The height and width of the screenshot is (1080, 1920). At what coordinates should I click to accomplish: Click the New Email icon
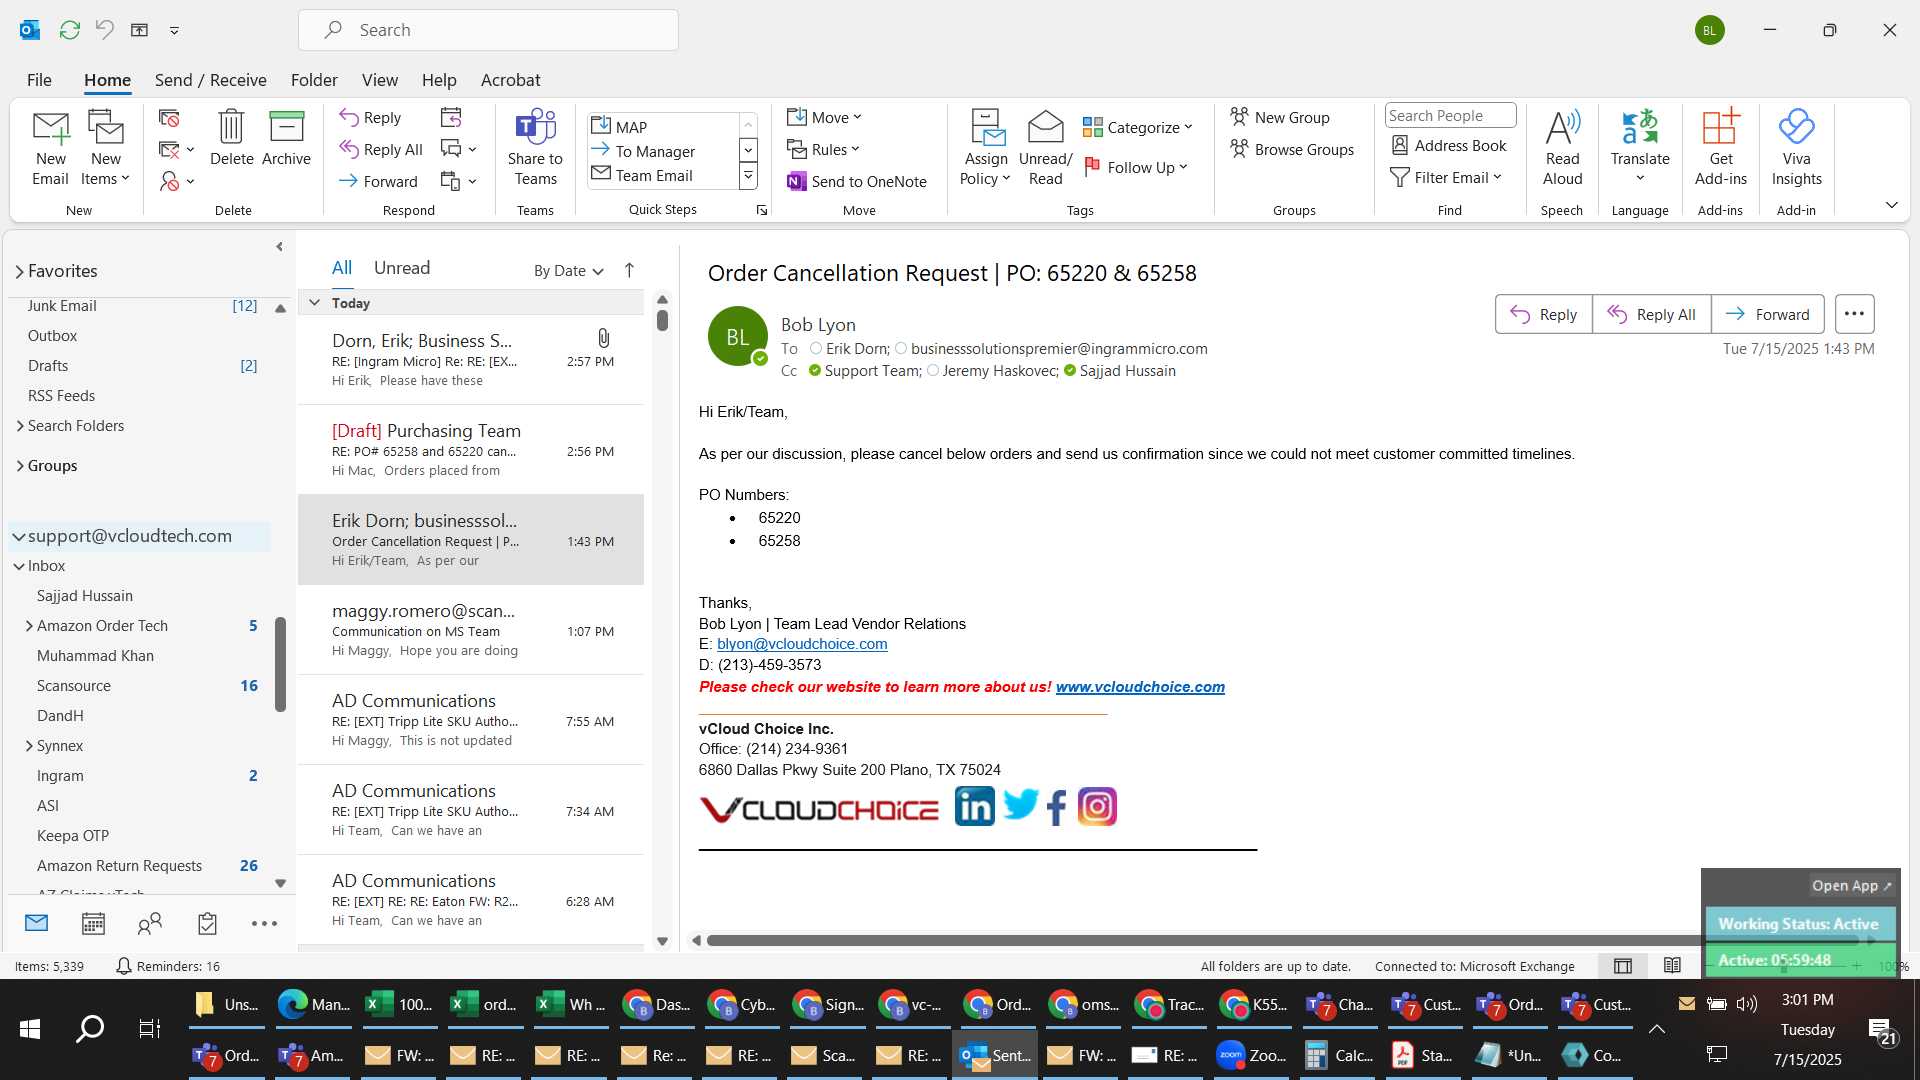pos(50,148)
